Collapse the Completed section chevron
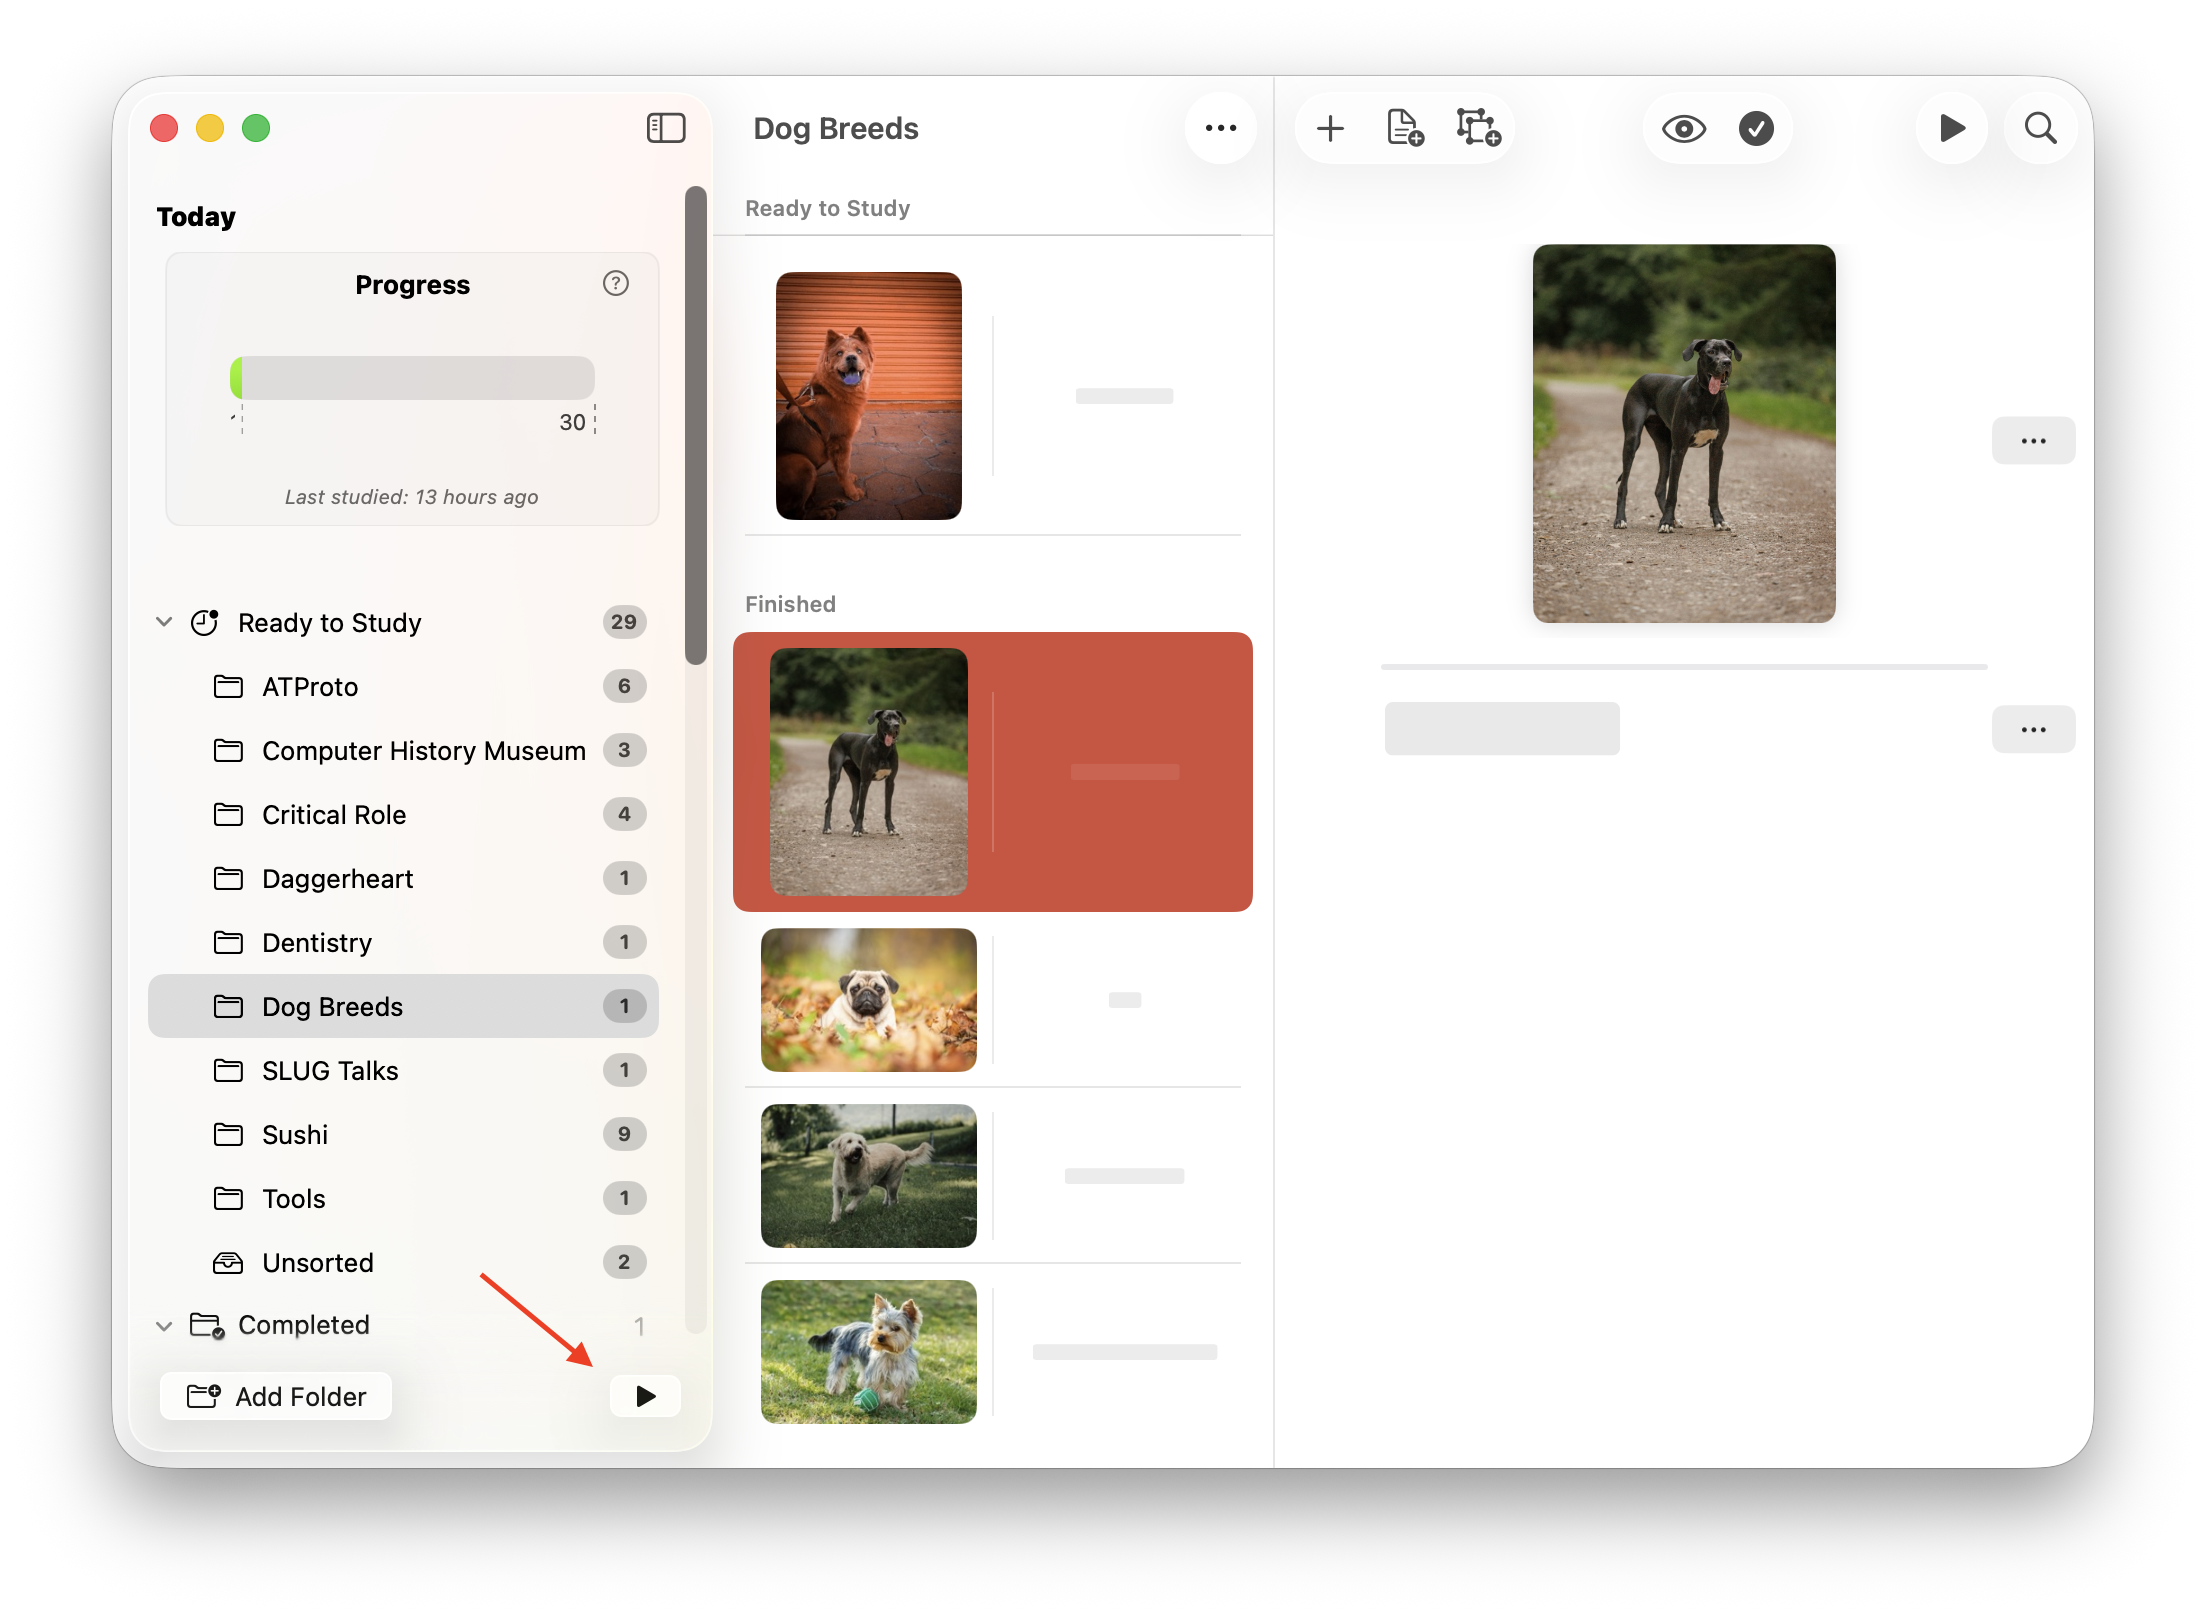Screen dimensions: 2206x1616 (x=164, y=1325)
